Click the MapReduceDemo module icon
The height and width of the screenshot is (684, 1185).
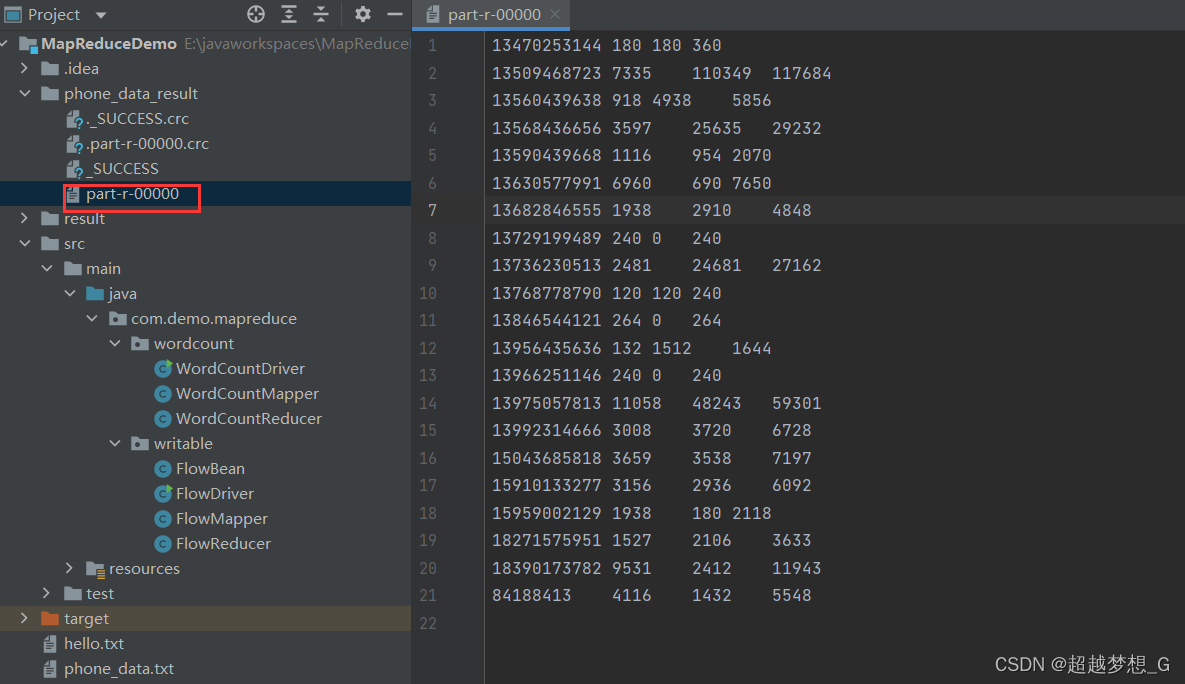coord(28,44)
